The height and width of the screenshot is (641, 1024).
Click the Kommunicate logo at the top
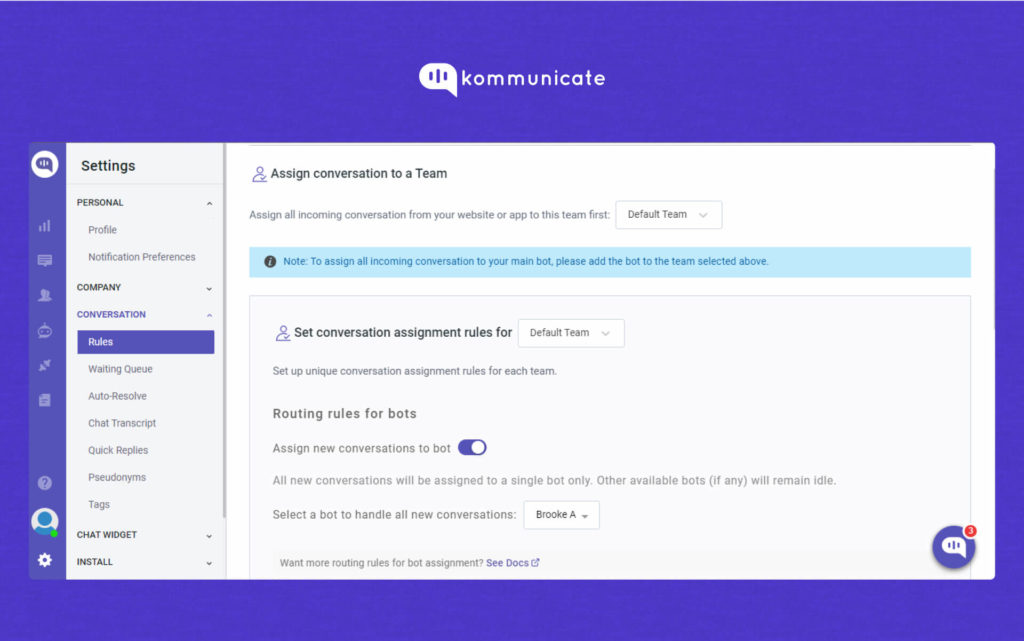511,78
